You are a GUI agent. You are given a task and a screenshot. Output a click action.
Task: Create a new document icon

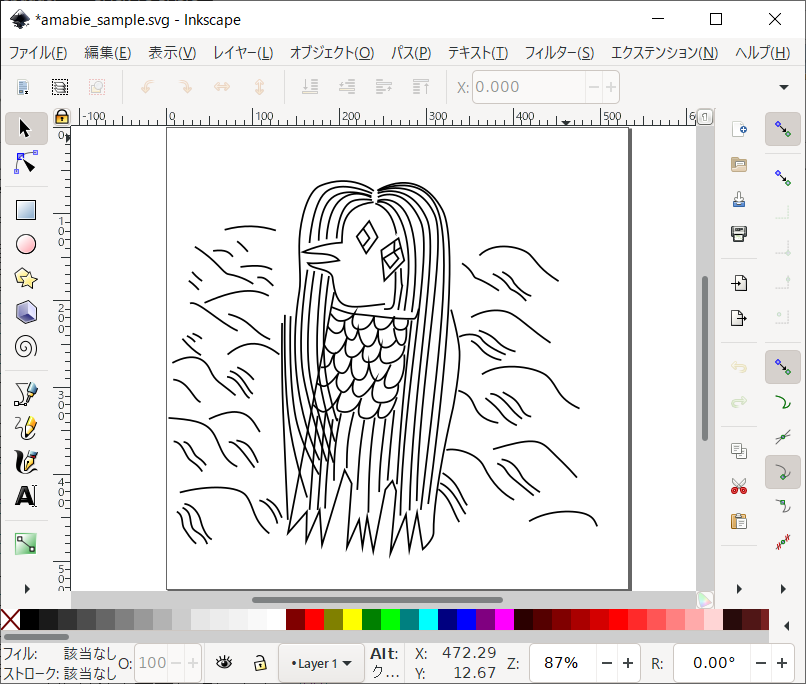pyautogui.click(x=739, y=129)
